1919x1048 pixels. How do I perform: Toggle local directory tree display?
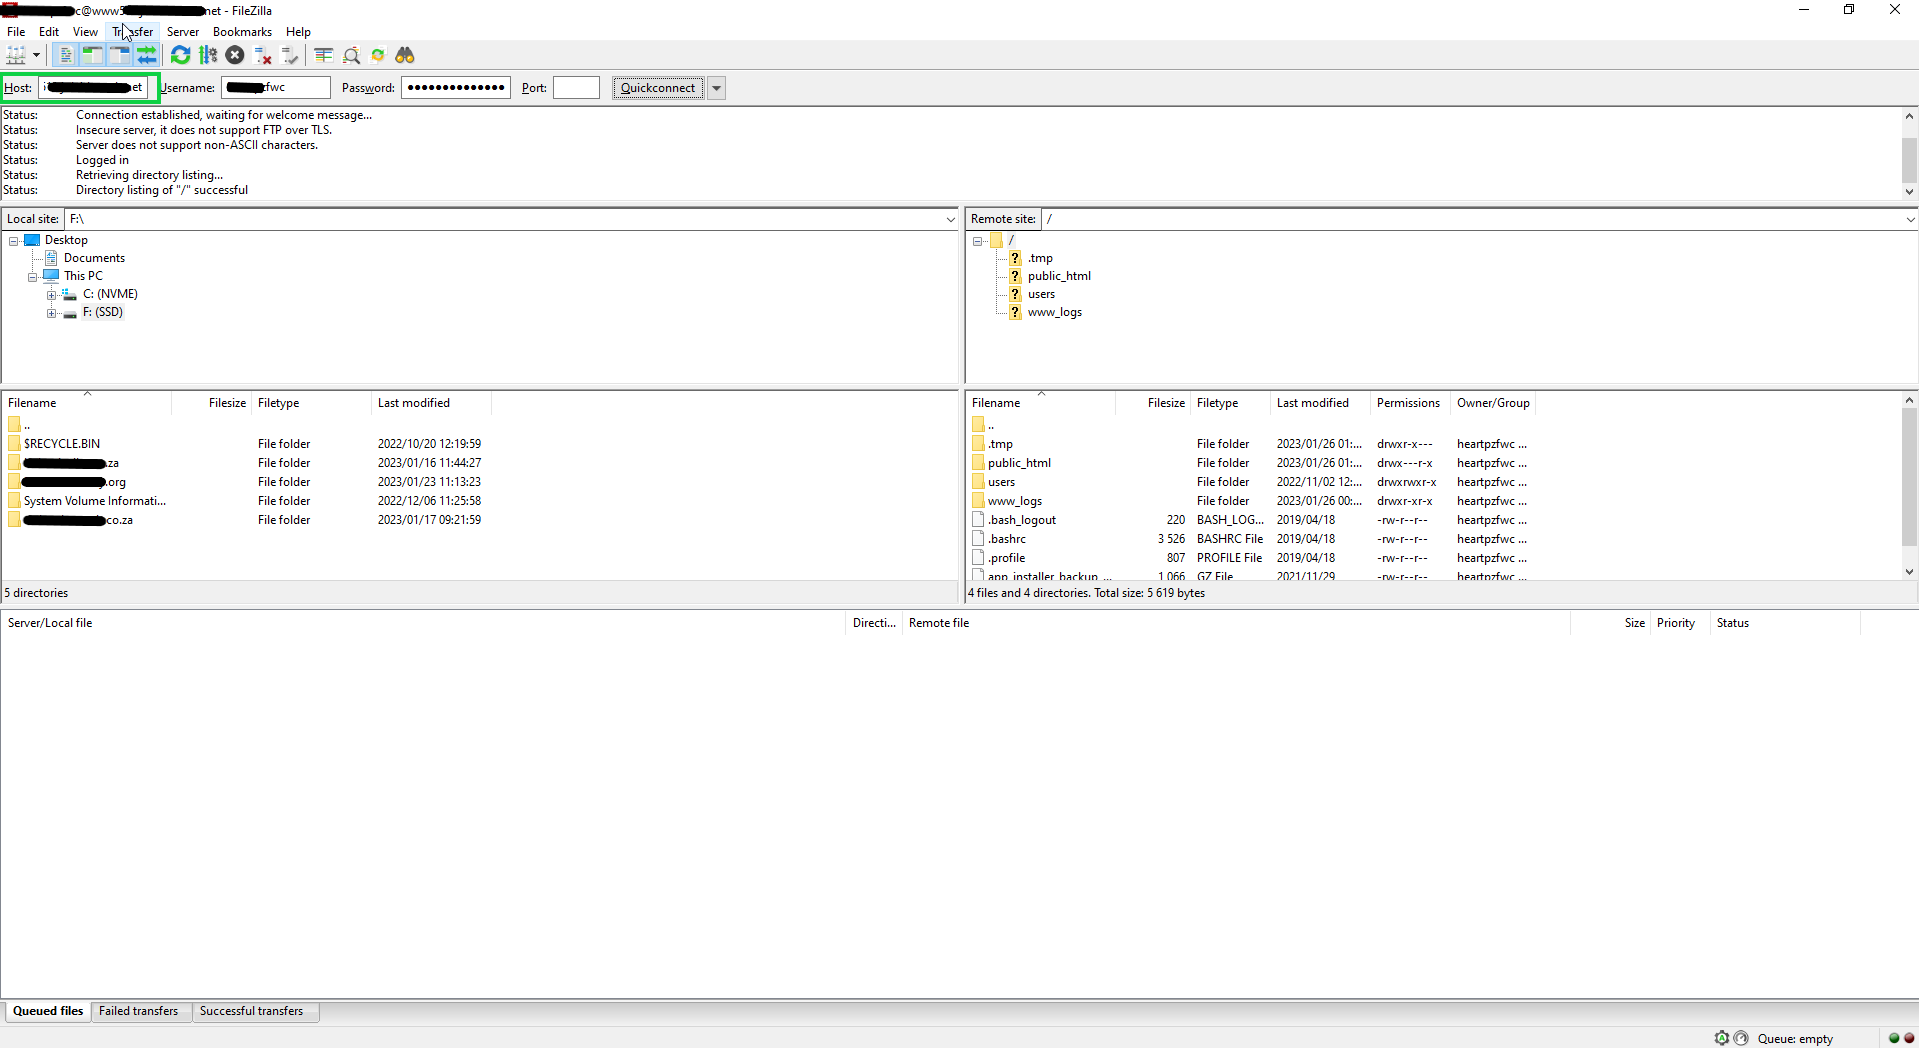pyautogui.click(x=93, y=56)
